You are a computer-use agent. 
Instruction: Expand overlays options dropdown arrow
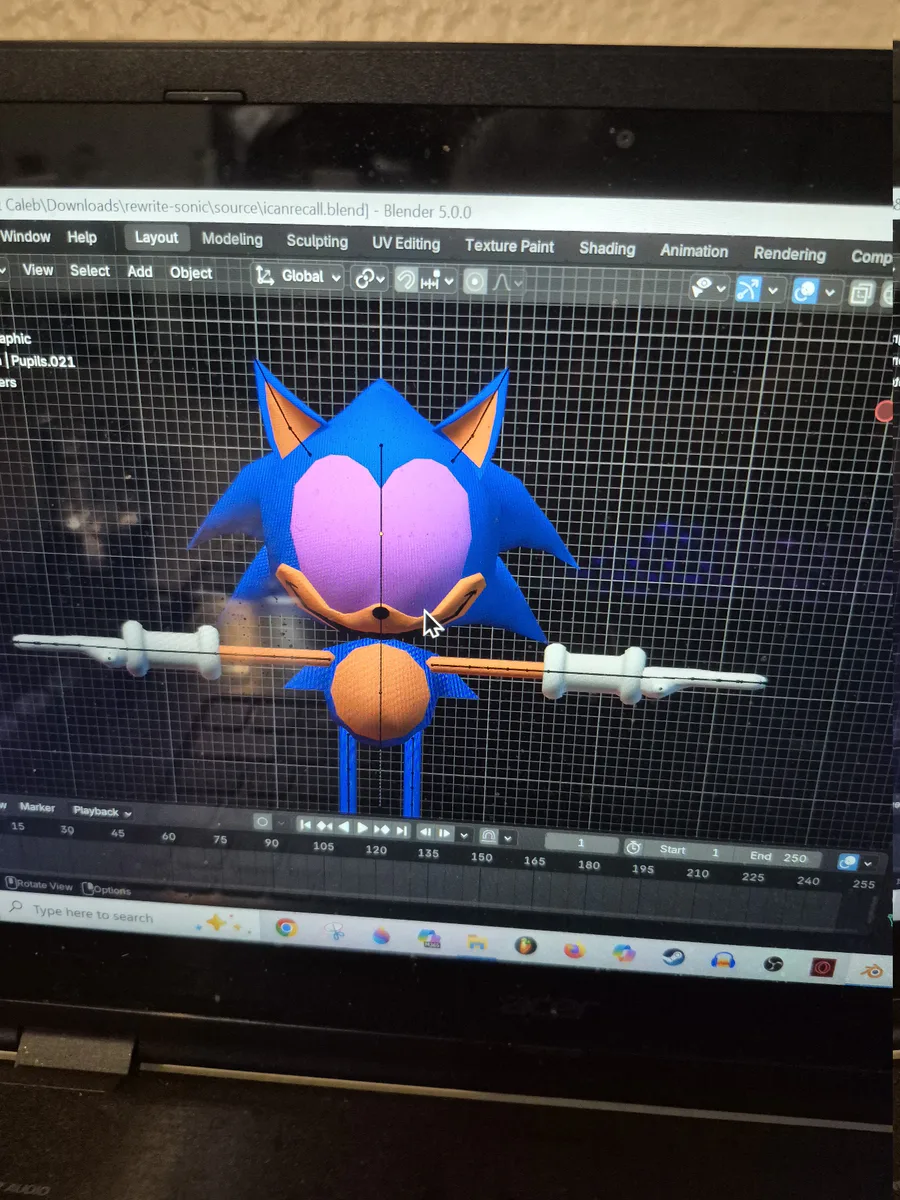click(829, 293)
